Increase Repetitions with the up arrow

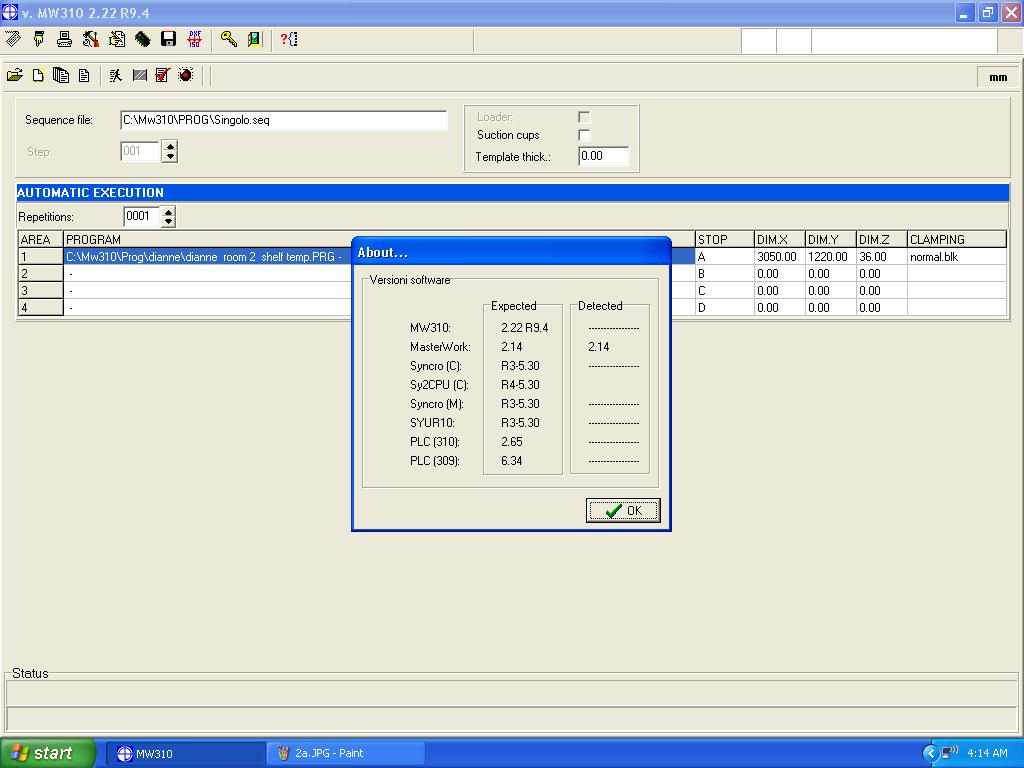[x=168, y=212]
